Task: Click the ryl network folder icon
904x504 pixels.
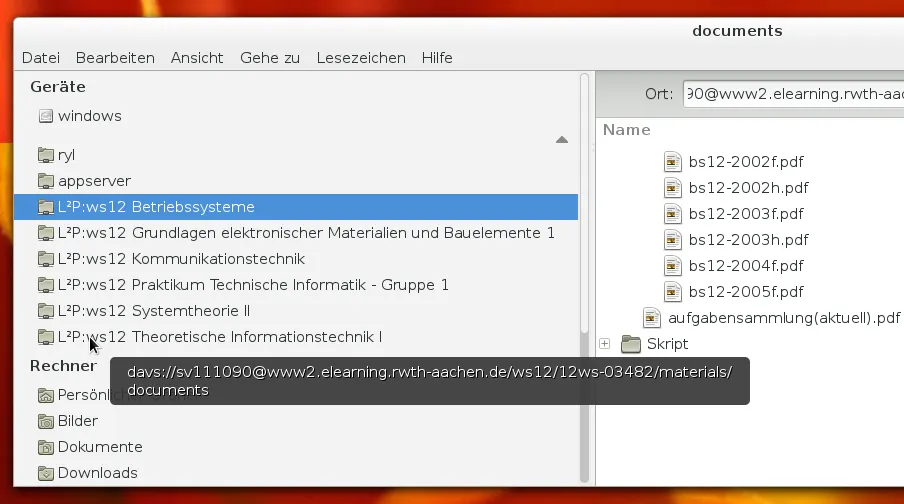Action: [46, 155]
